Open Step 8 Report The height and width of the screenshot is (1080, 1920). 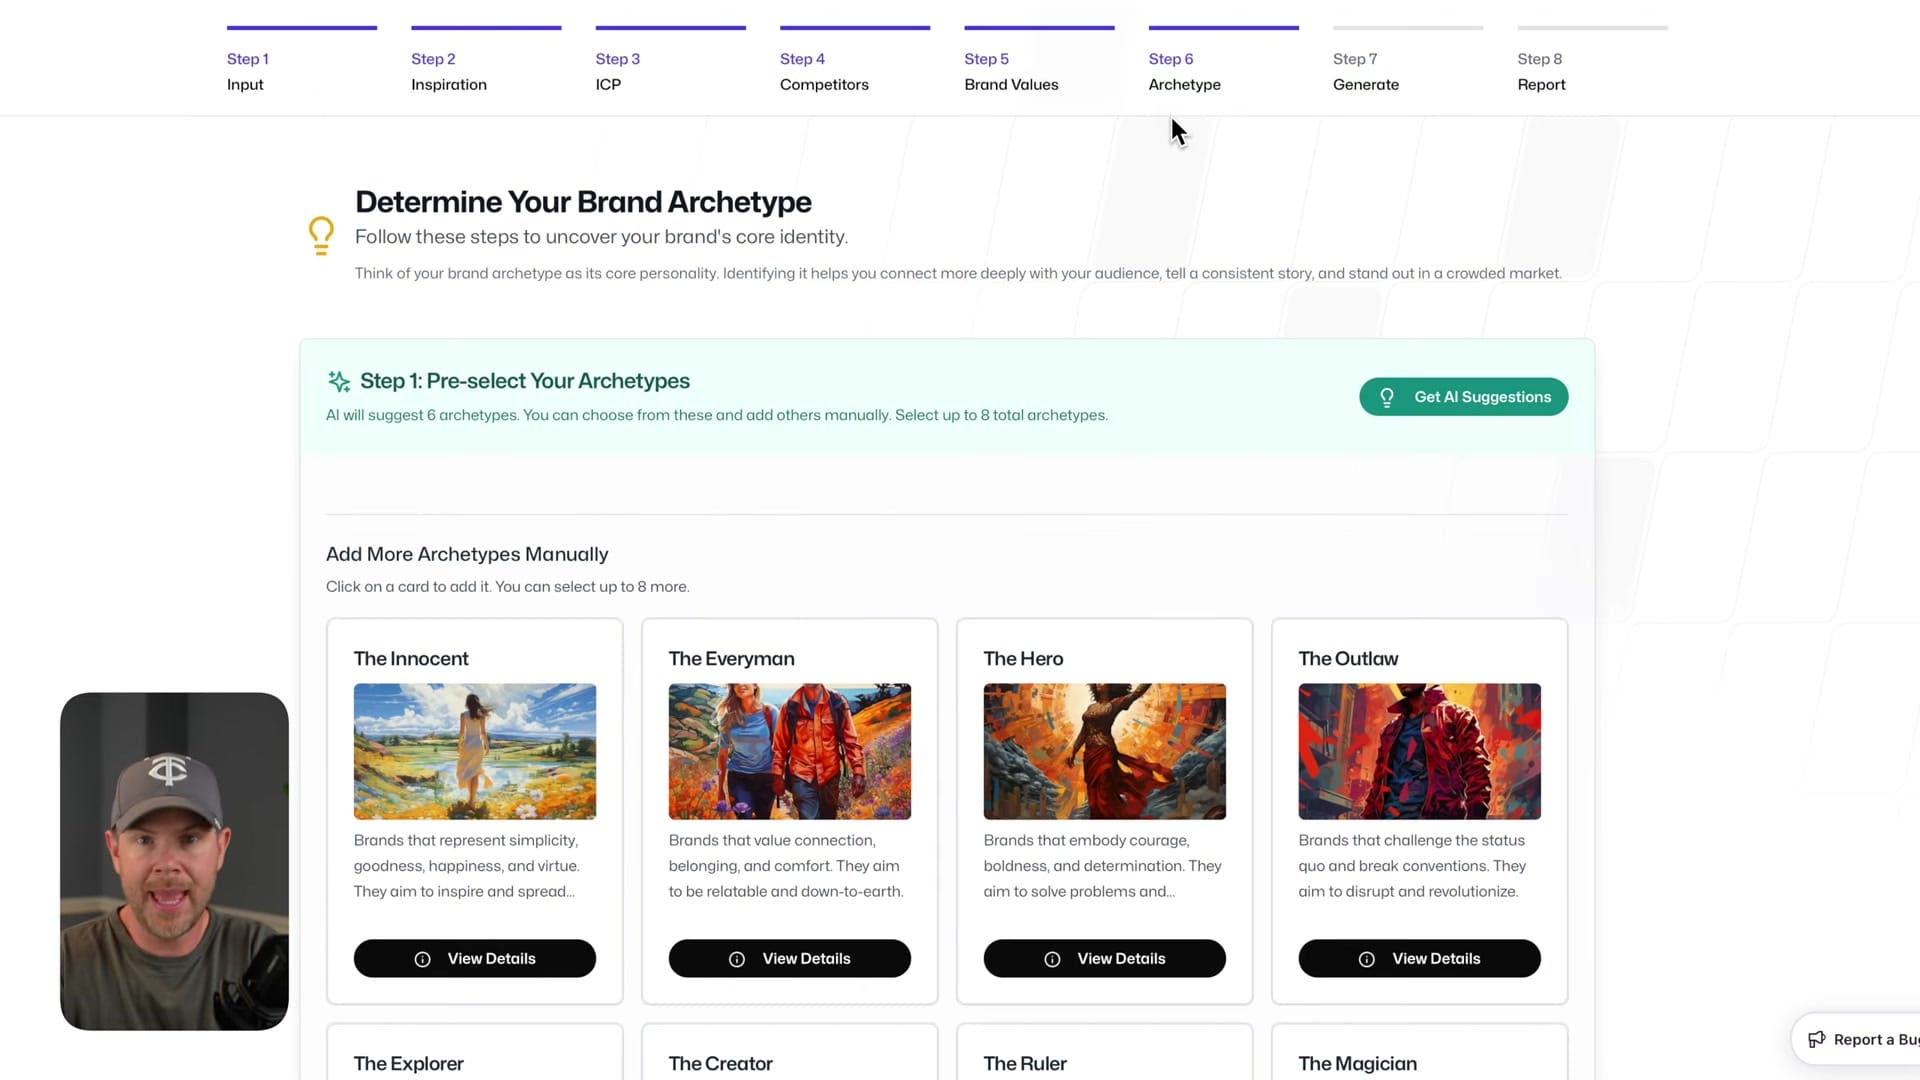tap(1592, 62)
